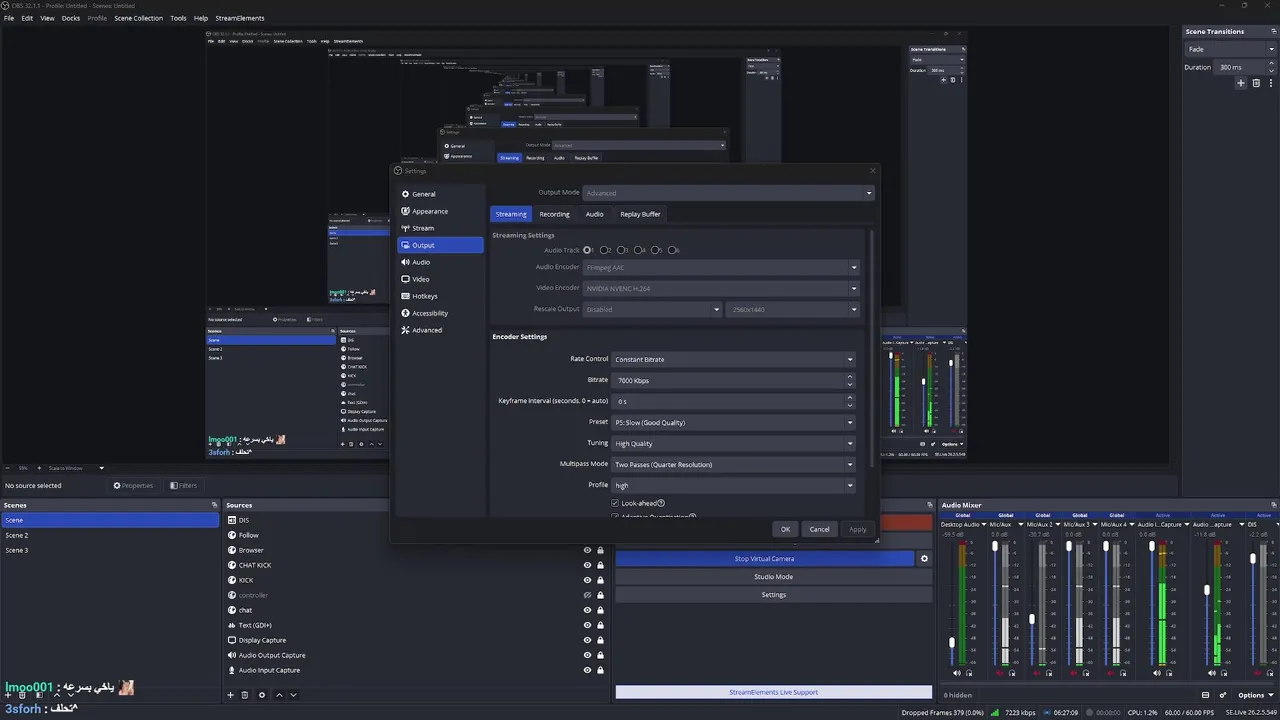This screenshot has height=720, width=1280.
Task: Add a new source in Sources panel
Action: pos(231,695)
